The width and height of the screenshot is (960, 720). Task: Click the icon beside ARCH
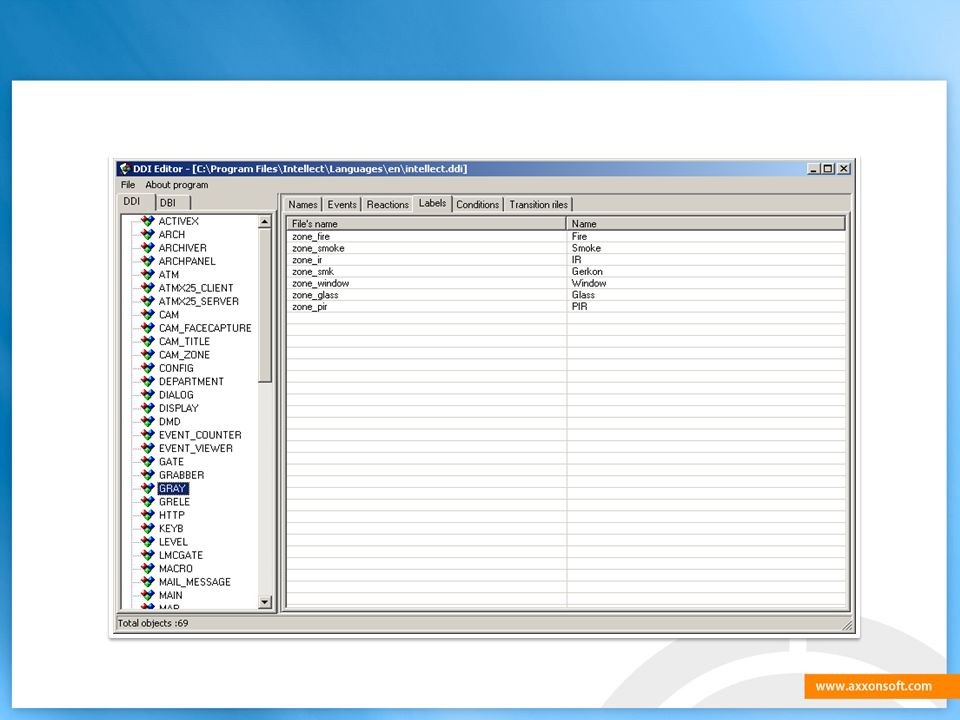point(148,234)
